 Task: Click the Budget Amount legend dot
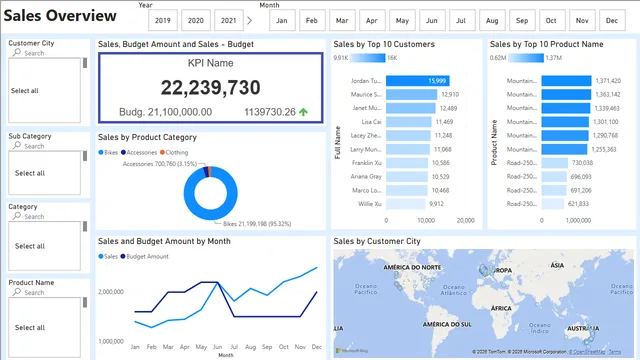coord(123,256)
